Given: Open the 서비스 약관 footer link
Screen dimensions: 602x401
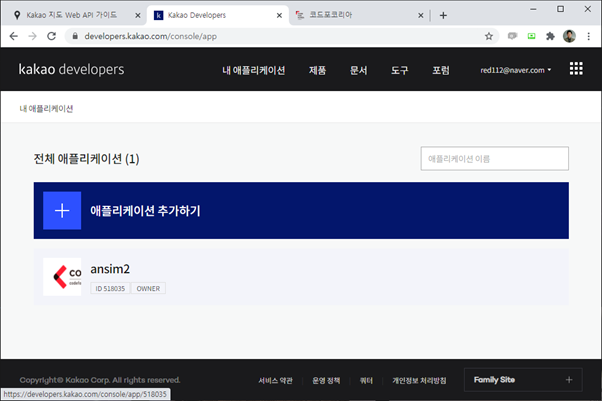Looking at the screenshot, I should [275, 380].
